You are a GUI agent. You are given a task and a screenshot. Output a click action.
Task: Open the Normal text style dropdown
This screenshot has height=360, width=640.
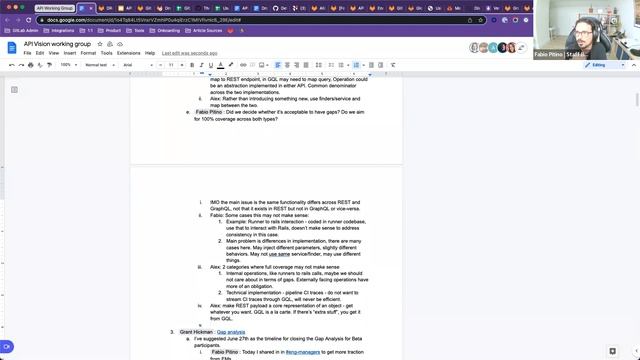[100, 65]
